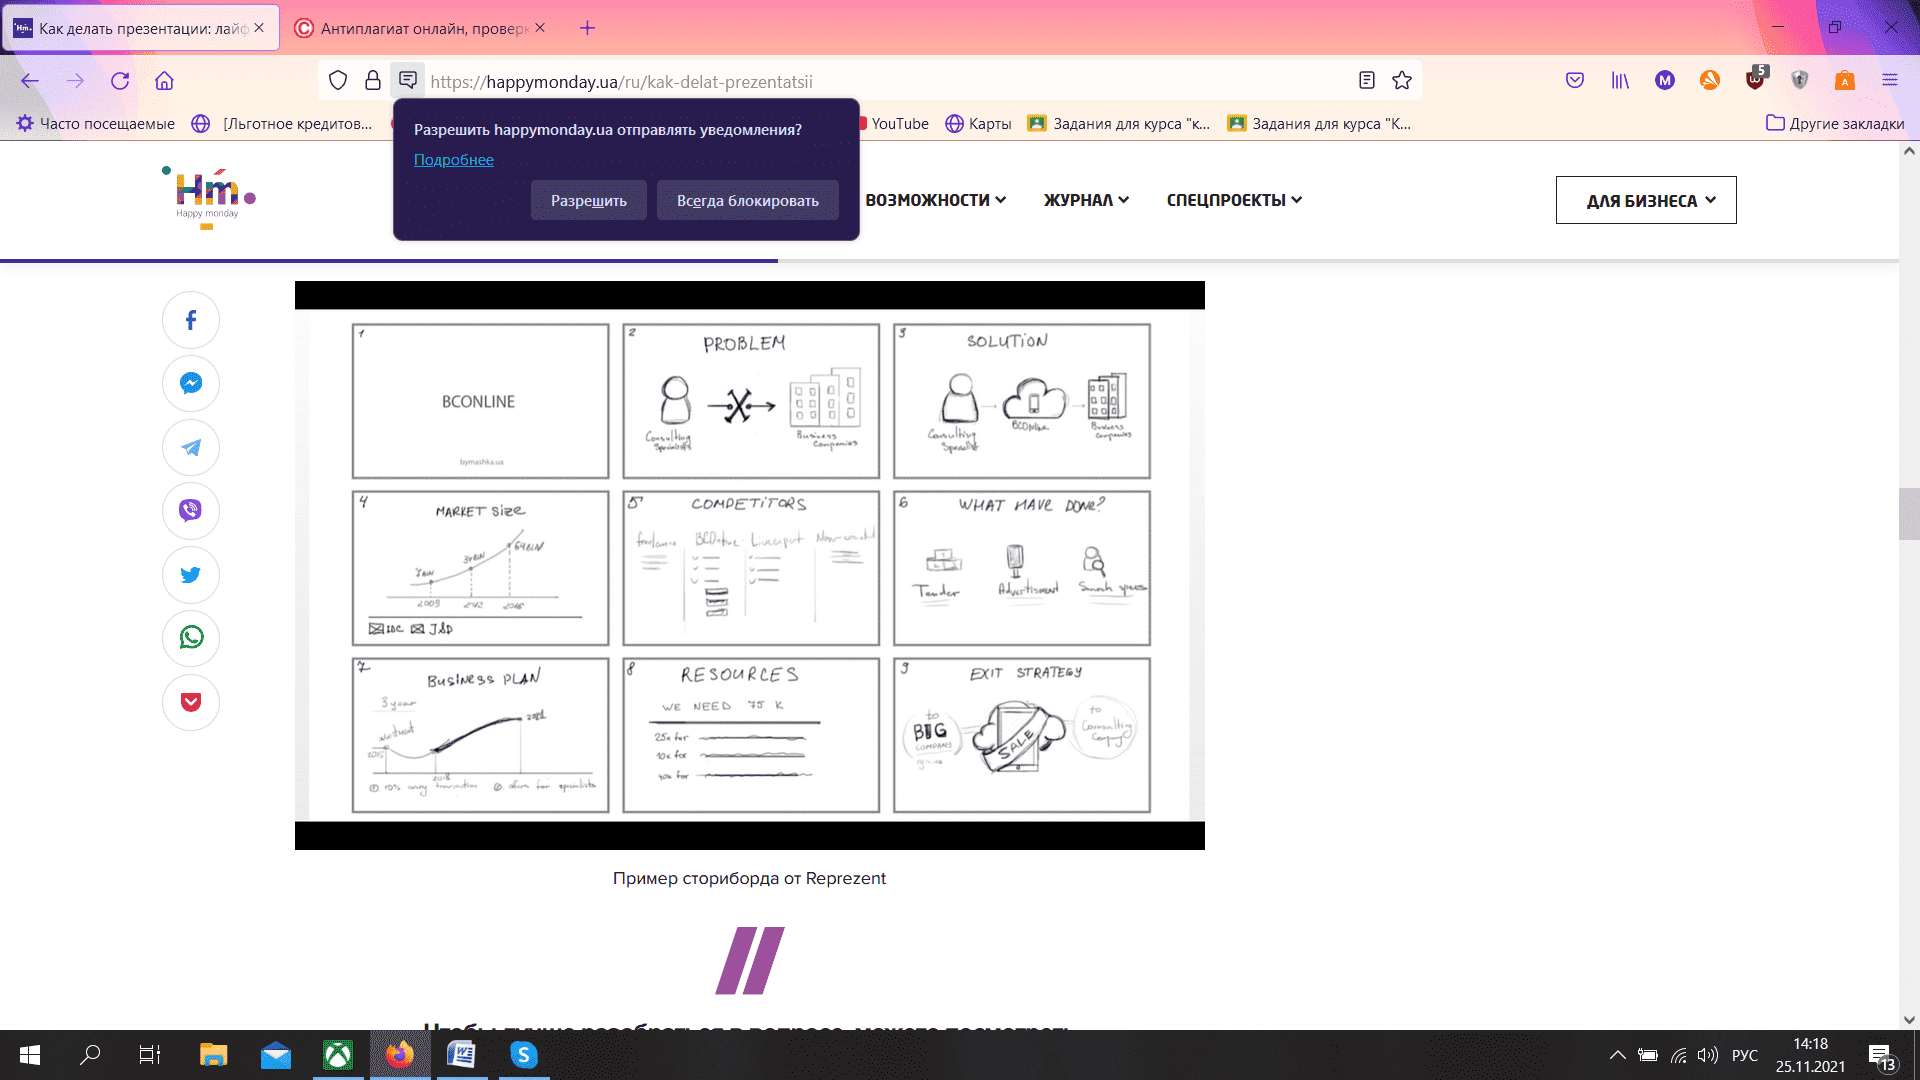Click the РУС language indicator
This screenshot has width=1920, height=1080.
click(x=1744, y=1055)
